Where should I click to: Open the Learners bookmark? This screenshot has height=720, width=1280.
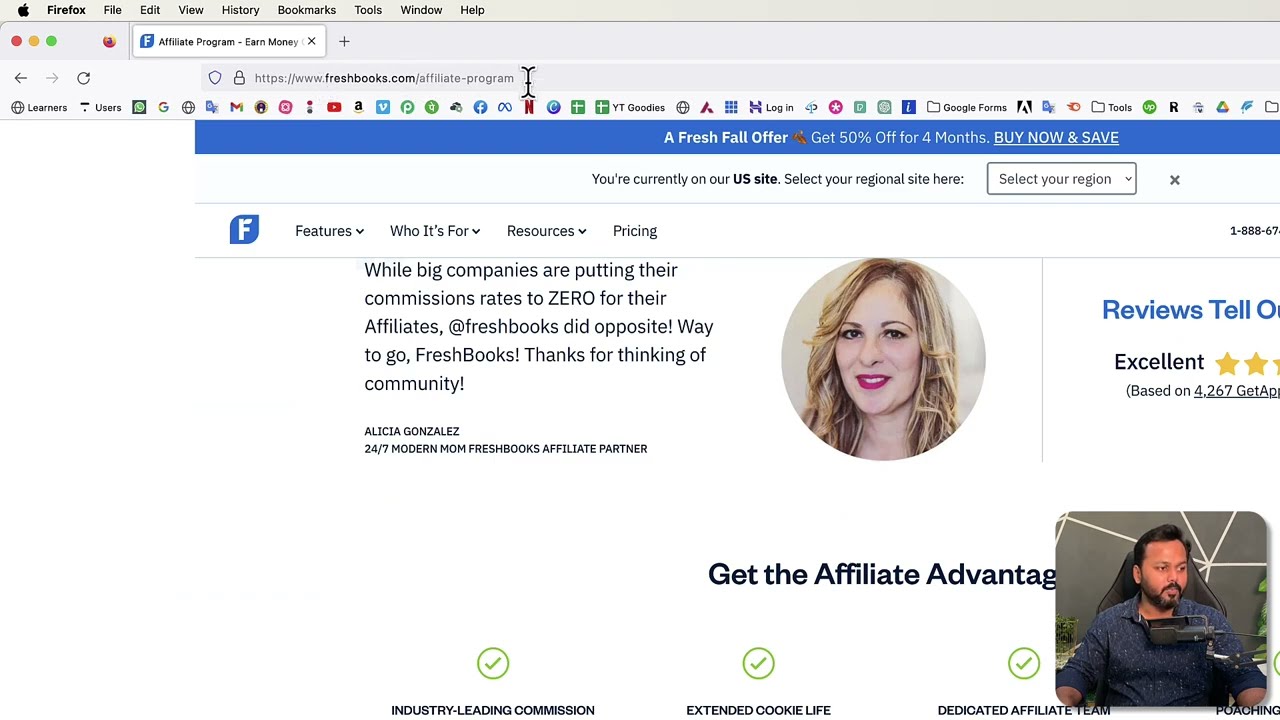click(x=39, y=107)
